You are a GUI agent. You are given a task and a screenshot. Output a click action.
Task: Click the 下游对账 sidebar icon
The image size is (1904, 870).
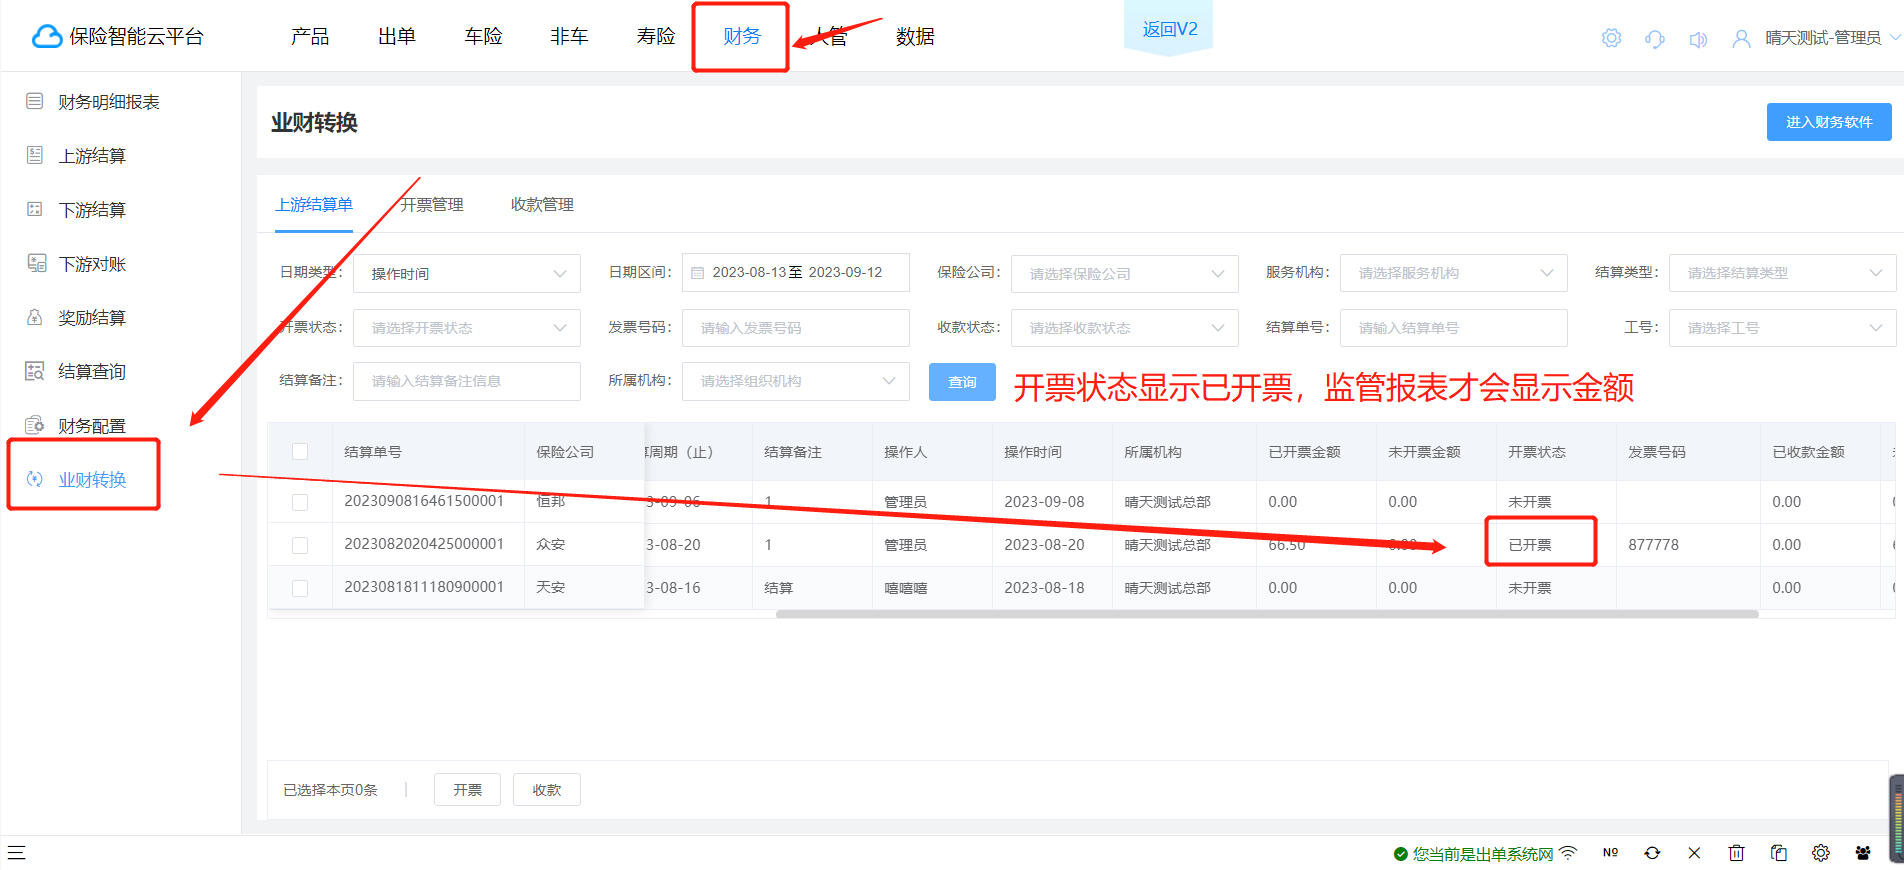(36, 263)
